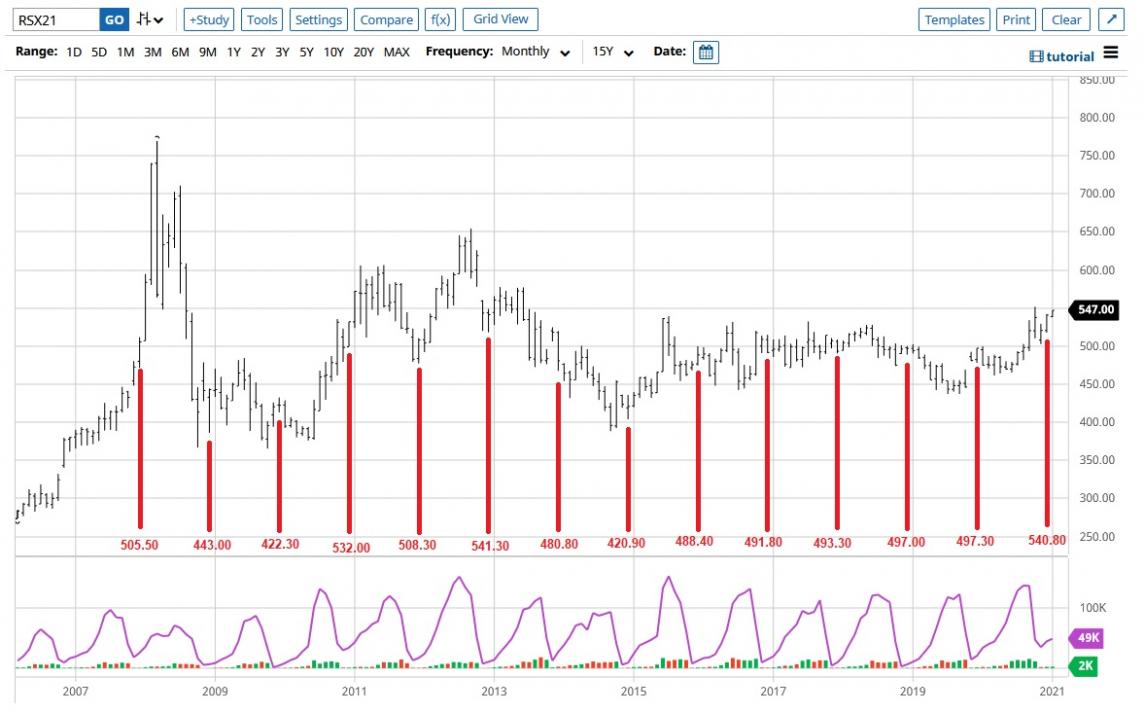Expand the 15Y period dropdown
The height and width of the screenshot is (713, 1144).
[x=613, y=52]
